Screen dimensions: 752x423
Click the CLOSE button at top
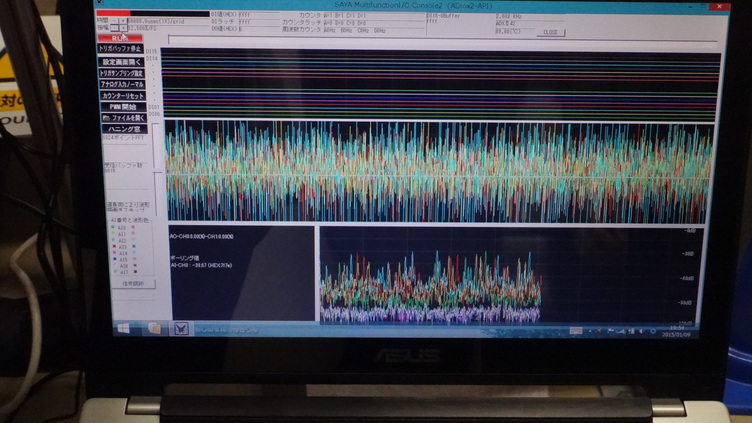pos(551,32)
